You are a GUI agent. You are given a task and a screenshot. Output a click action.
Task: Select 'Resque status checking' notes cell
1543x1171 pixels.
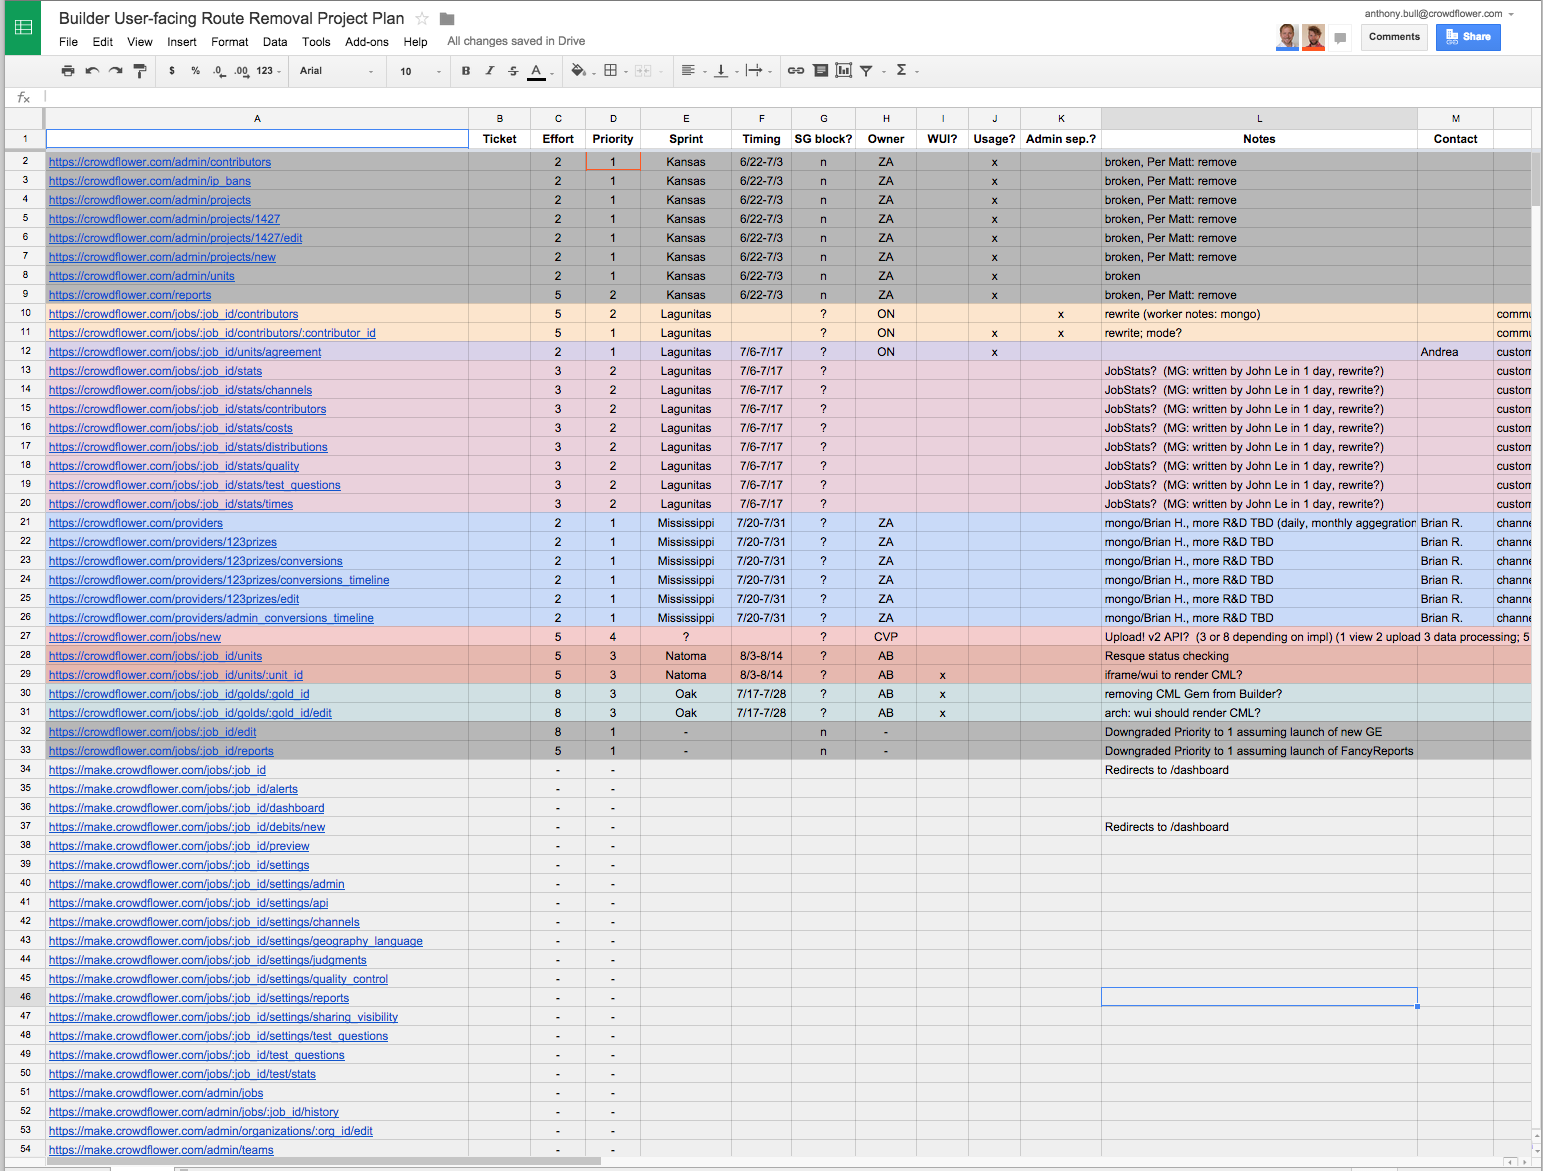(x=1259, y=656)
